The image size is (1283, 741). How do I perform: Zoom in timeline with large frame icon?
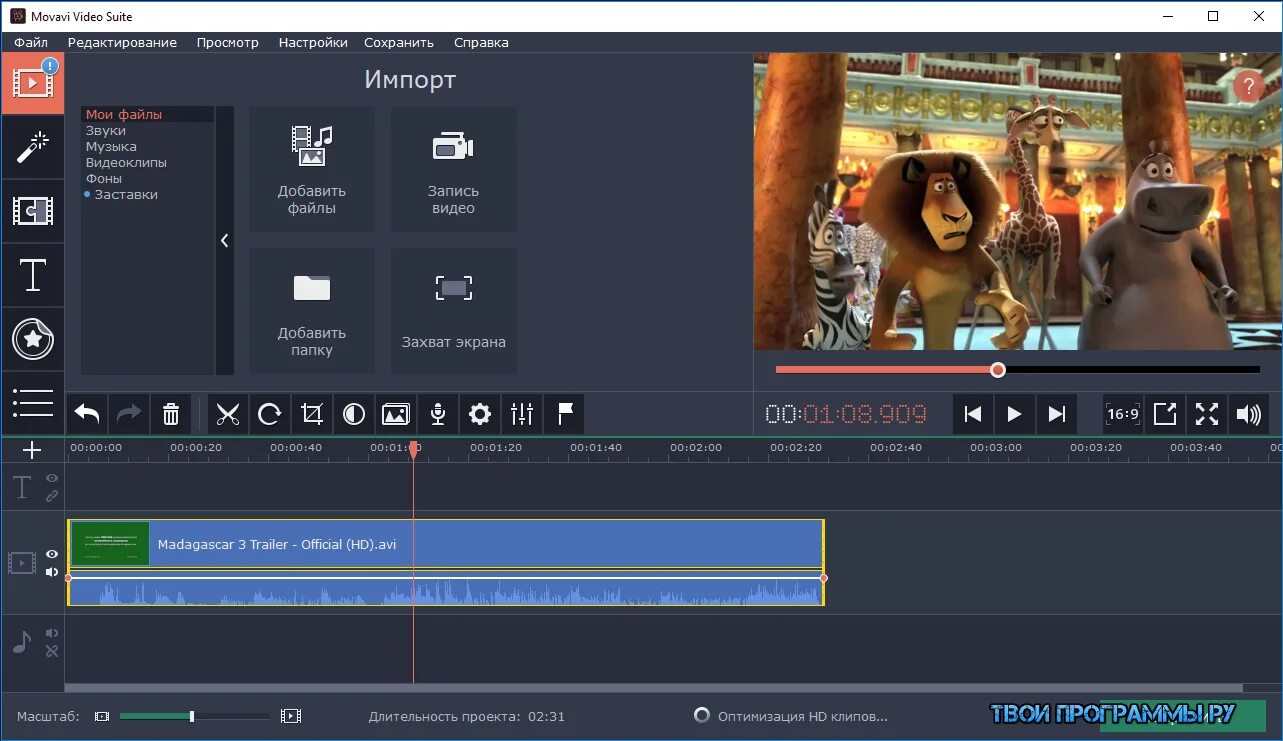click(291, 716)
